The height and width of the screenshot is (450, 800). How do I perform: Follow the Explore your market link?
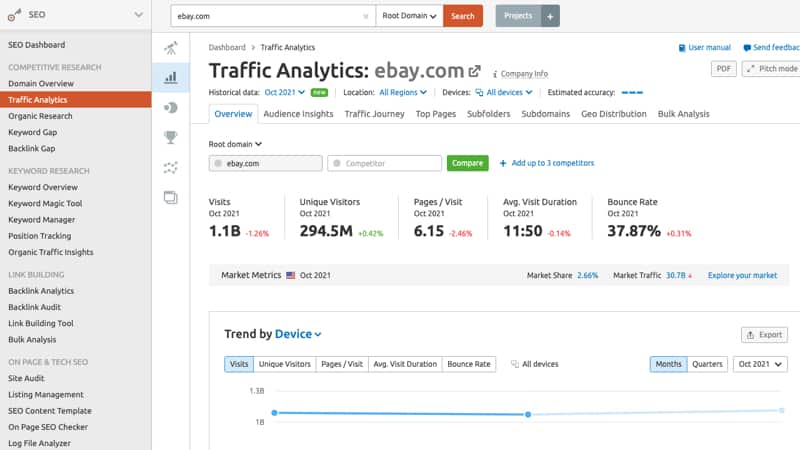pos(742,276)
